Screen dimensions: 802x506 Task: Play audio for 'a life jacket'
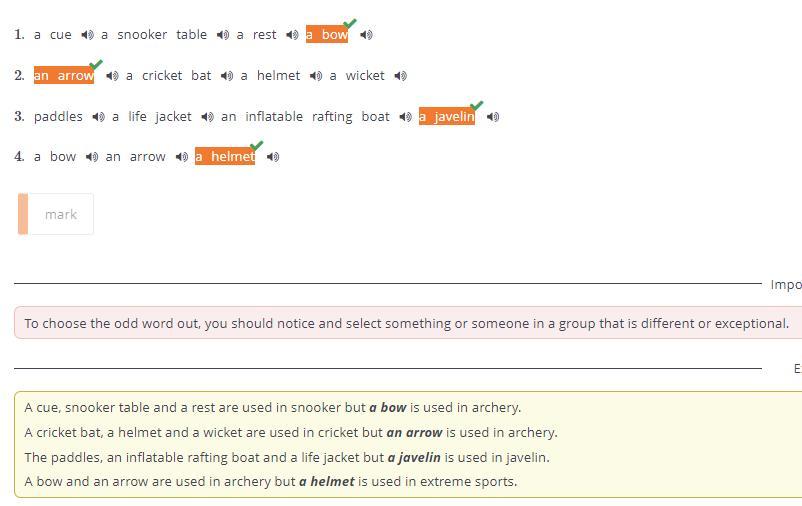click(207, 117)
